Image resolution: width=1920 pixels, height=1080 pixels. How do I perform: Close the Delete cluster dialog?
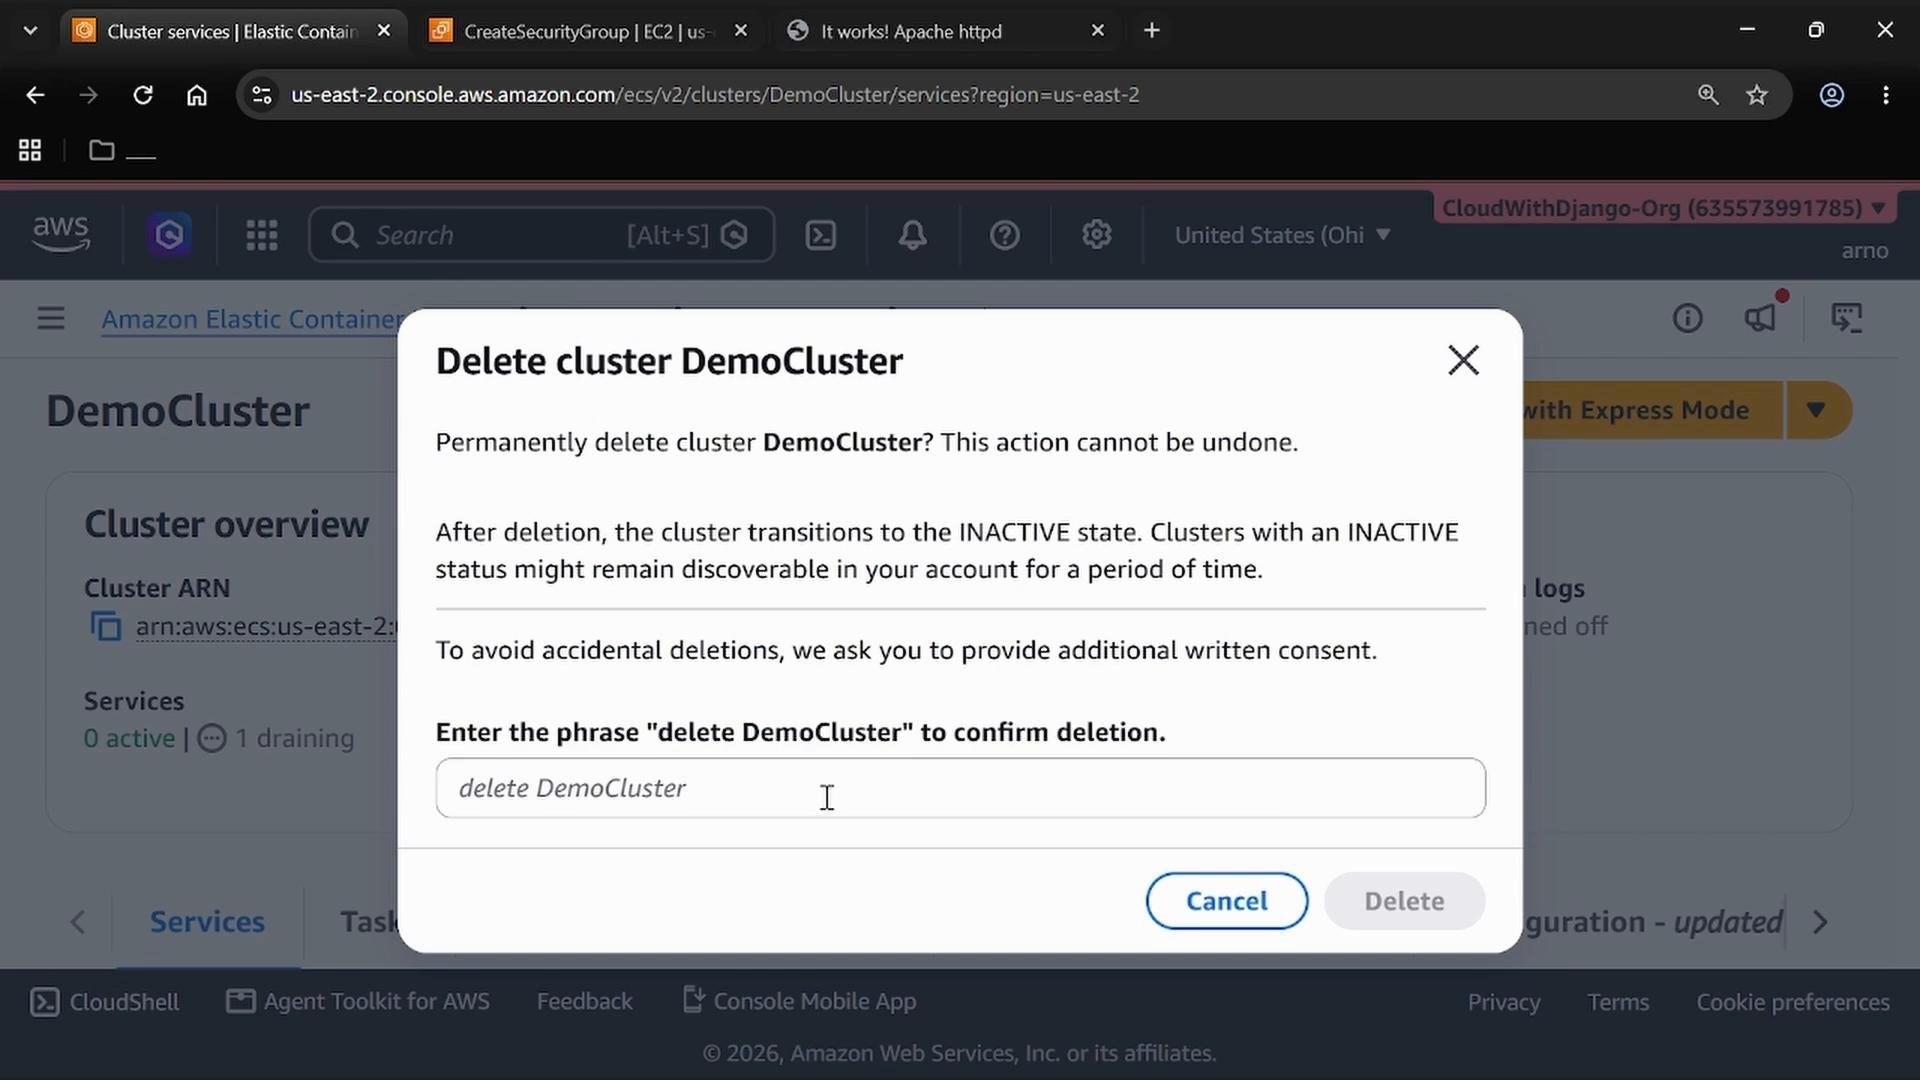coord(1463,360)
